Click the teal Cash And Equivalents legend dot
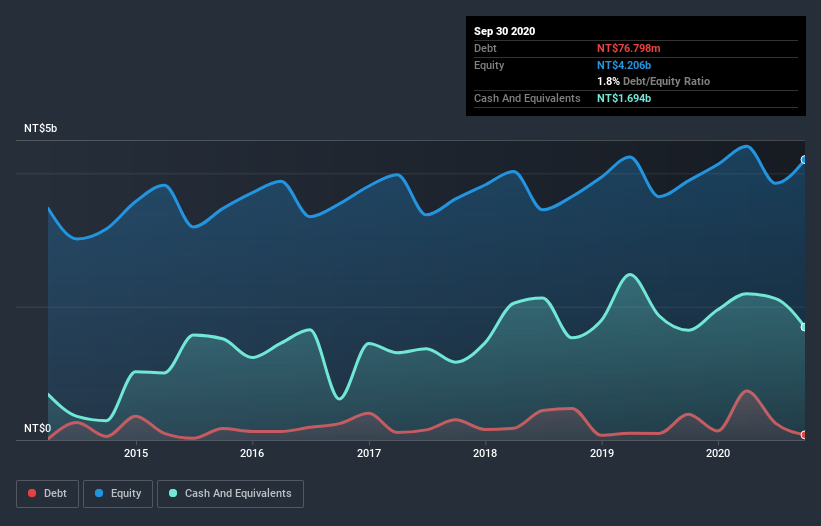 click(x=173, y=493)
